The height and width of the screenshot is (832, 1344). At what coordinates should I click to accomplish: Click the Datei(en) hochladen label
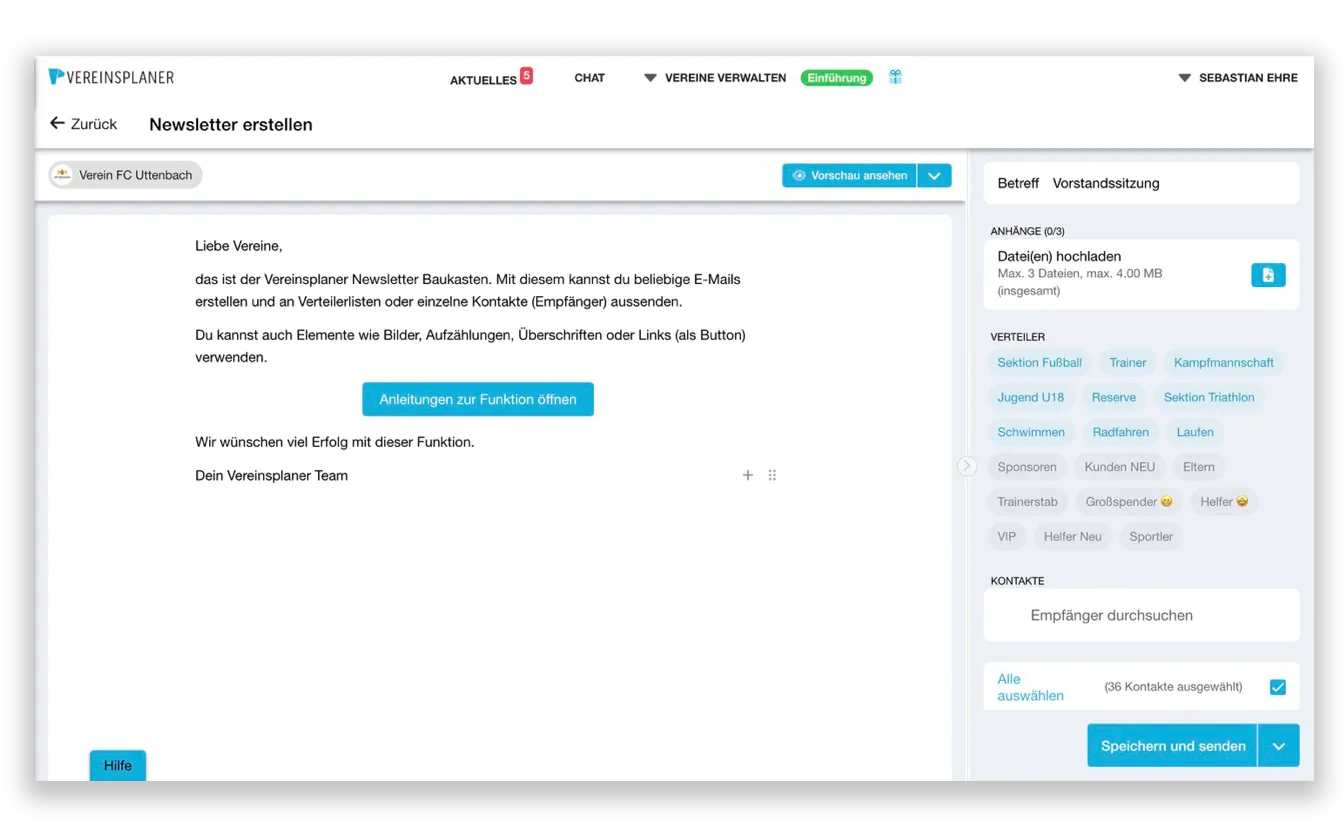coord(1059,256)
